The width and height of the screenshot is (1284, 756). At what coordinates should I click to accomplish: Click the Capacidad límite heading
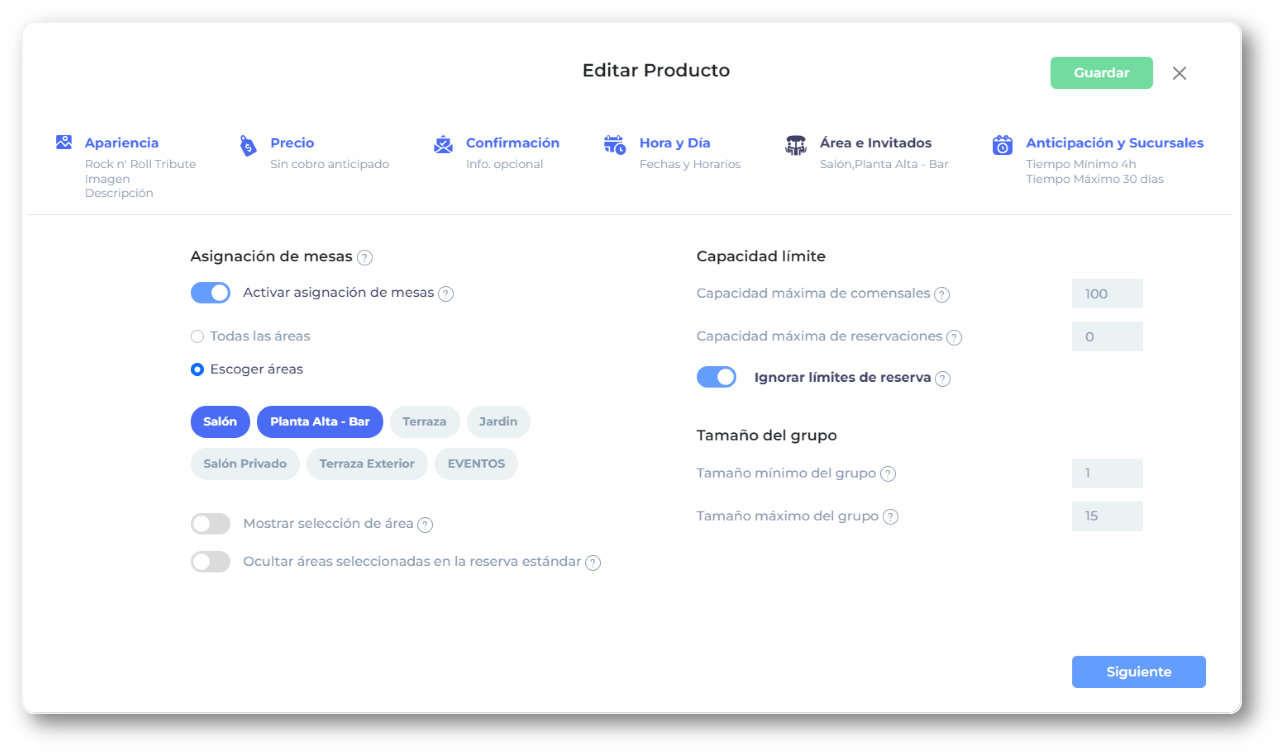tap(761, 257)
